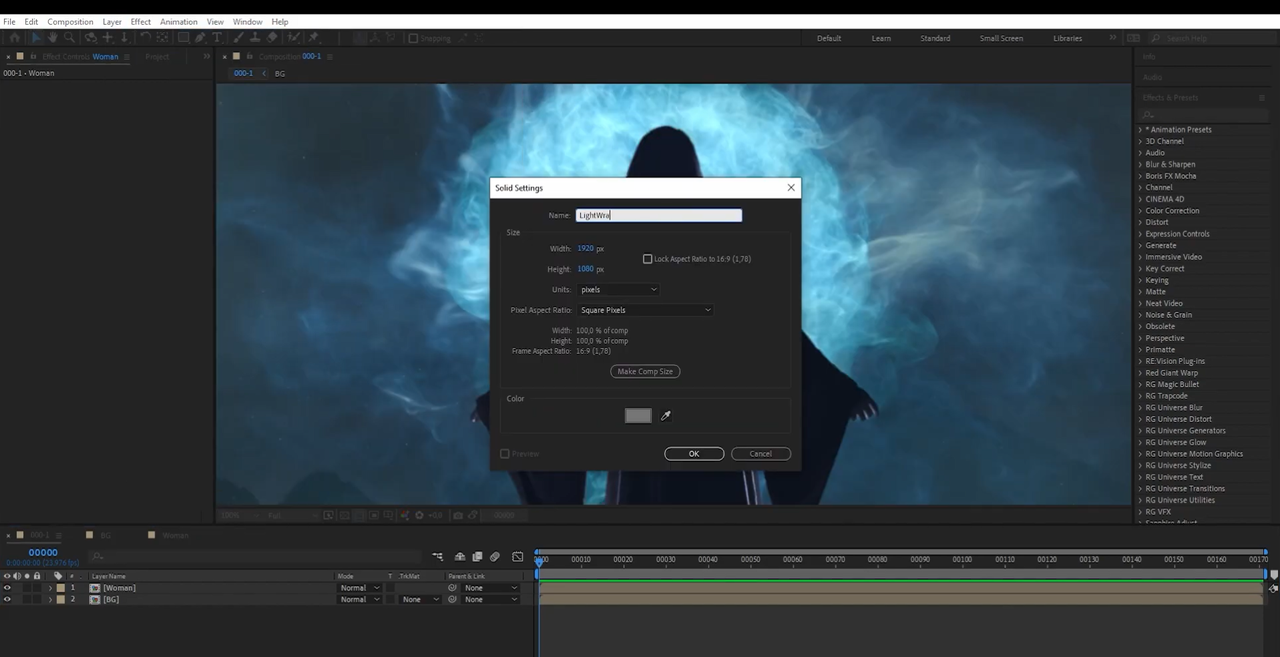Select the Eraser tool
The image size is (1280, 657).
[271, 38]
